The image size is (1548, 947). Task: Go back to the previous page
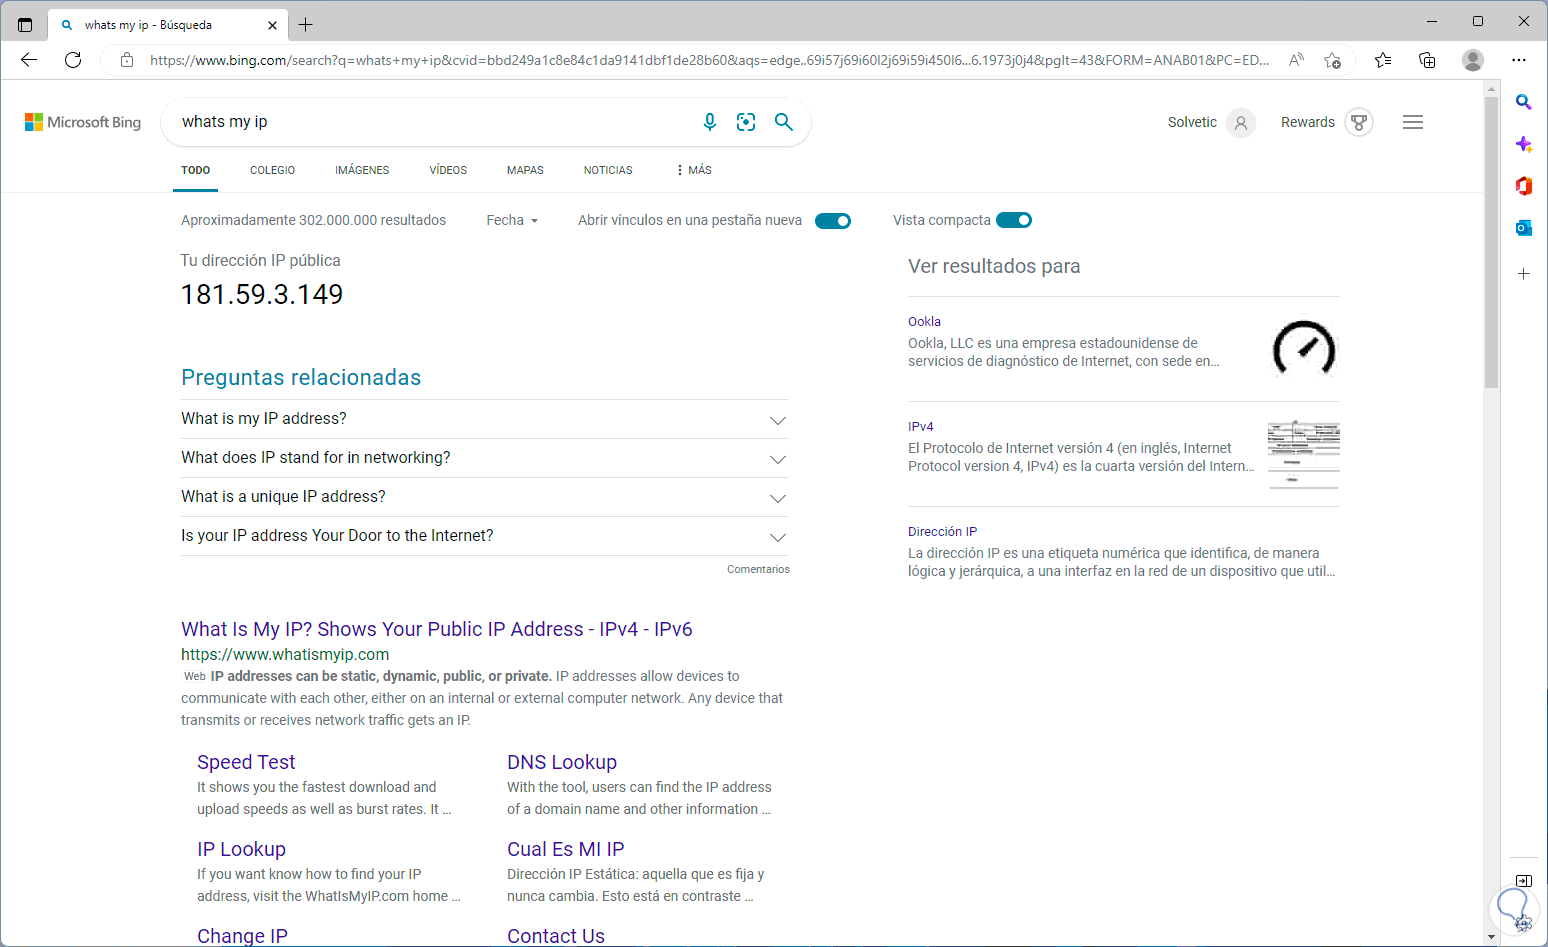[29, 60]
